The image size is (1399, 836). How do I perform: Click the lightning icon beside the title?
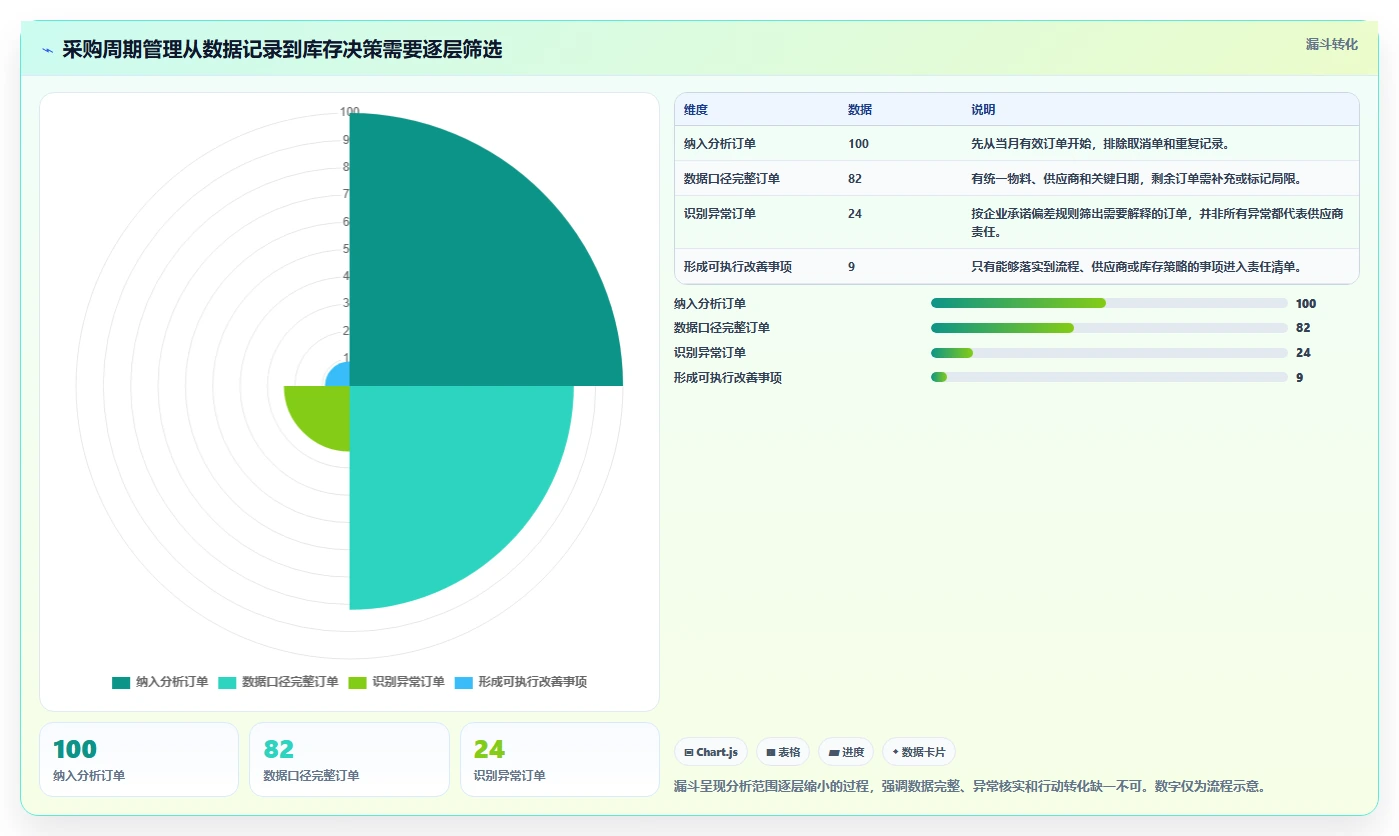pos(47,50)
